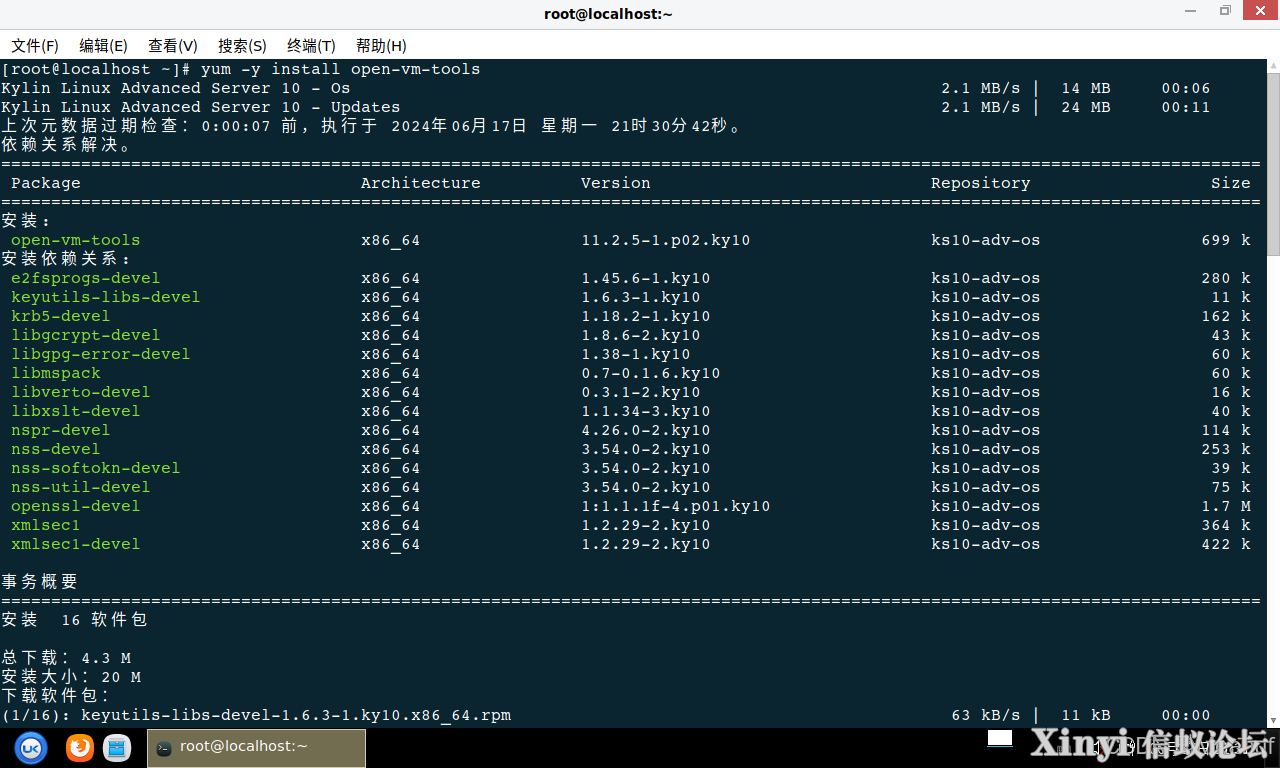
Task: Click the xmlsec1 package name
Action: click(x=45, y=525)
